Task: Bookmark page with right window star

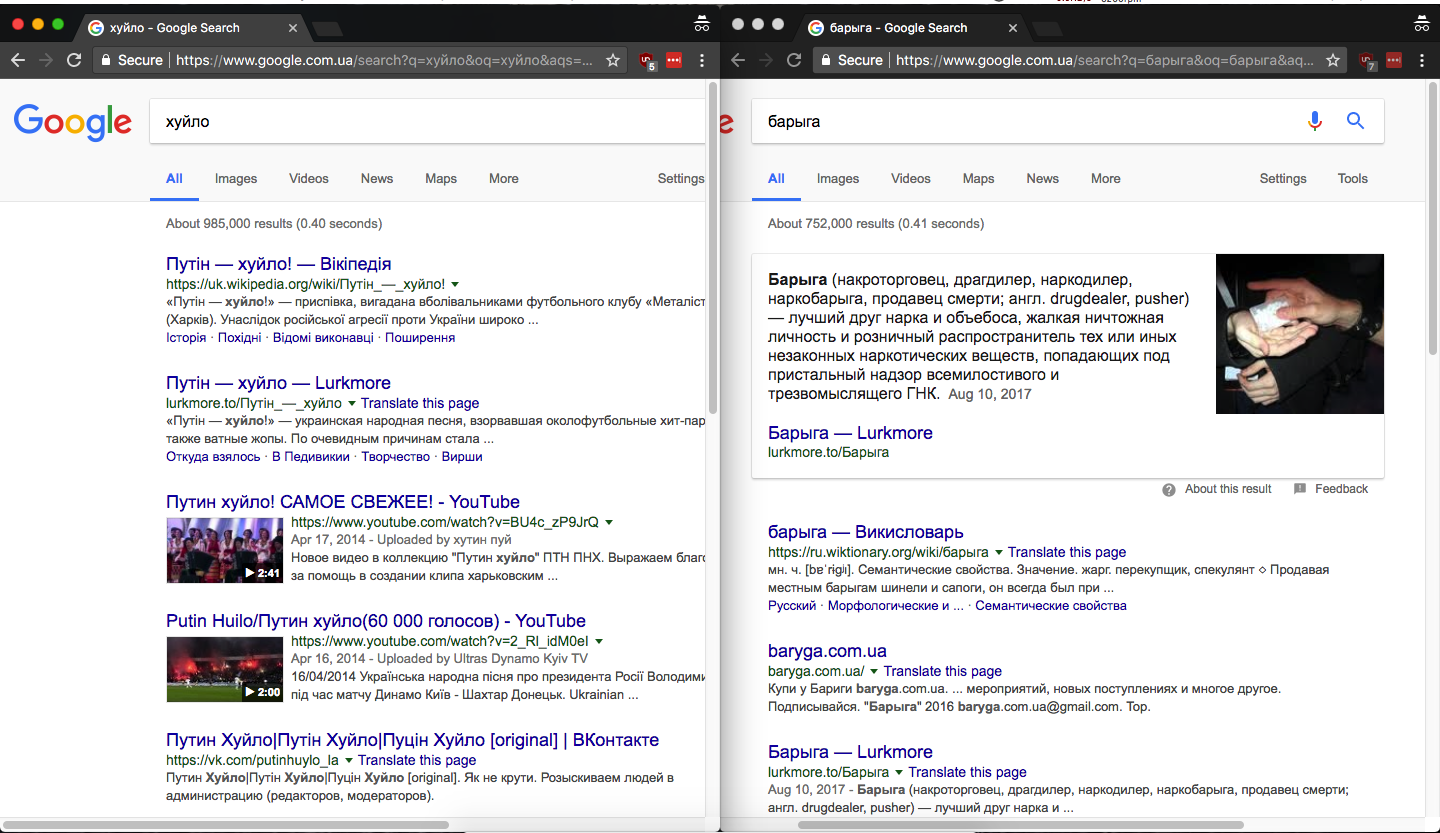Action: pyautogui.click(x=1333, y=60)
